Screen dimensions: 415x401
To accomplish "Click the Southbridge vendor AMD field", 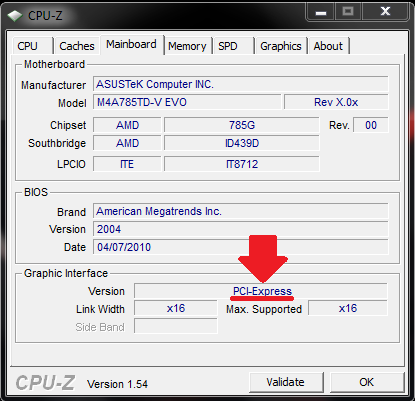I will point(127,143).
